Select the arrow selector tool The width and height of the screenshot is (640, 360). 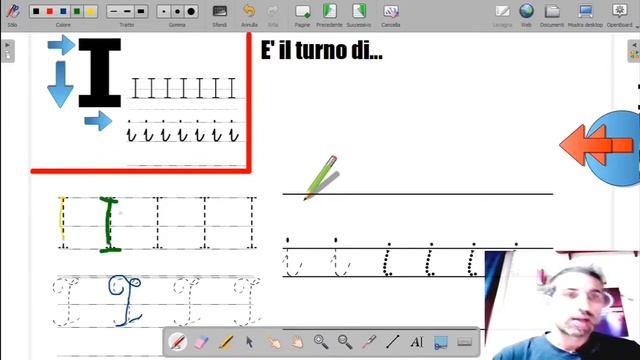tap(249, 342)
